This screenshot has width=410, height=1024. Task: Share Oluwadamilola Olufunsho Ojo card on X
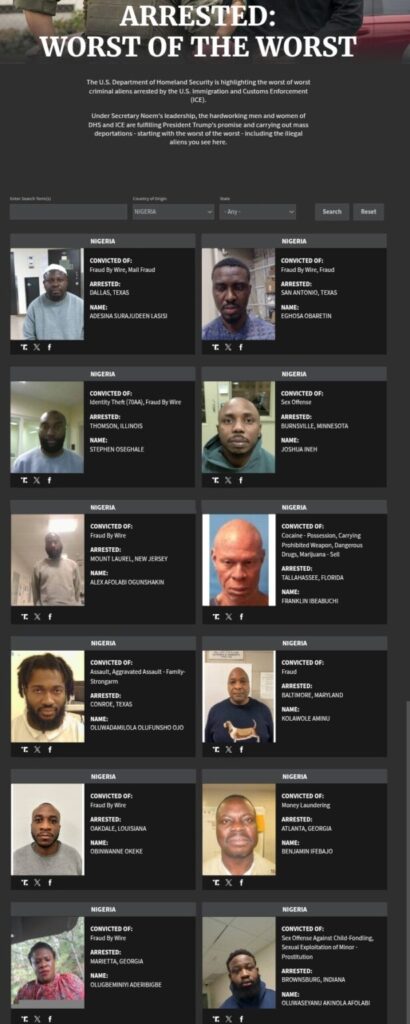tap(37, 750)
